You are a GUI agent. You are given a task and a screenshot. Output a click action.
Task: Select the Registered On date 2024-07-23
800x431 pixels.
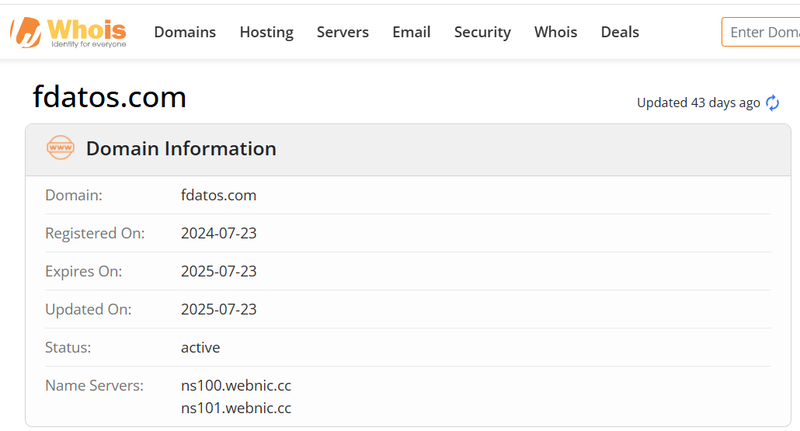[218, 233]
